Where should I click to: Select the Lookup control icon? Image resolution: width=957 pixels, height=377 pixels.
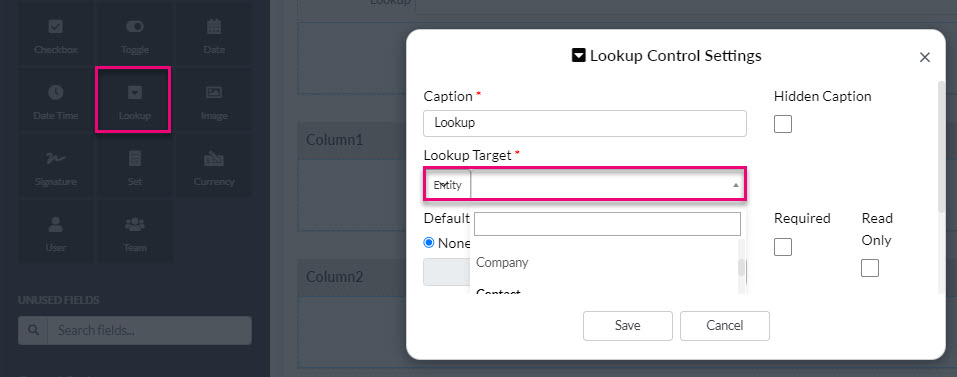[135, 92]
